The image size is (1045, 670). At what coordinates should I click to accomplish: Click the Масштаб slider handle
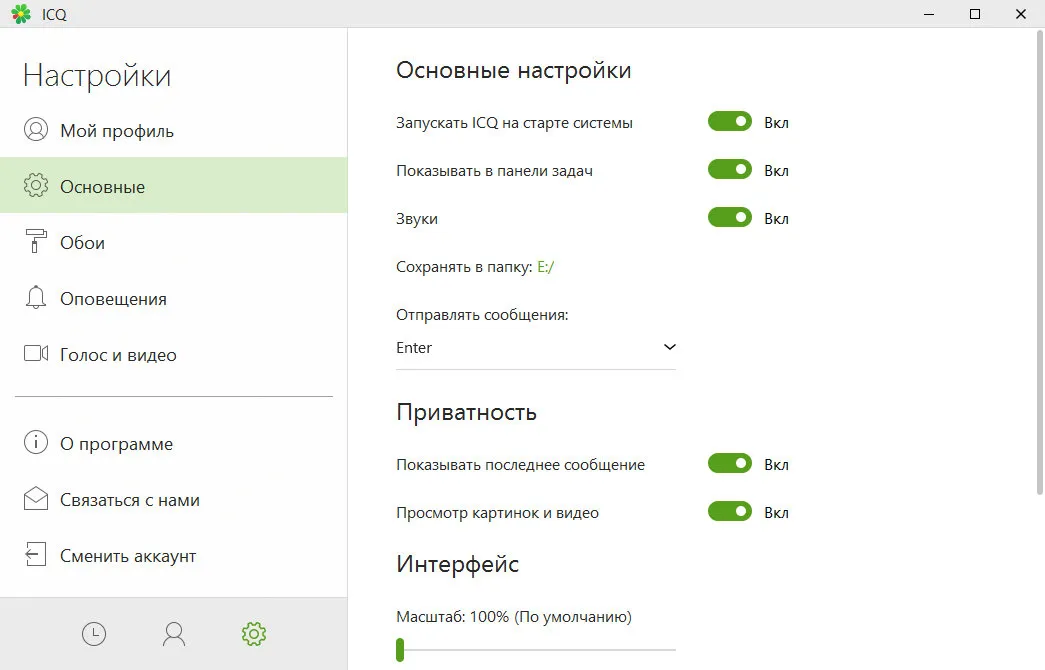point(400,649)
